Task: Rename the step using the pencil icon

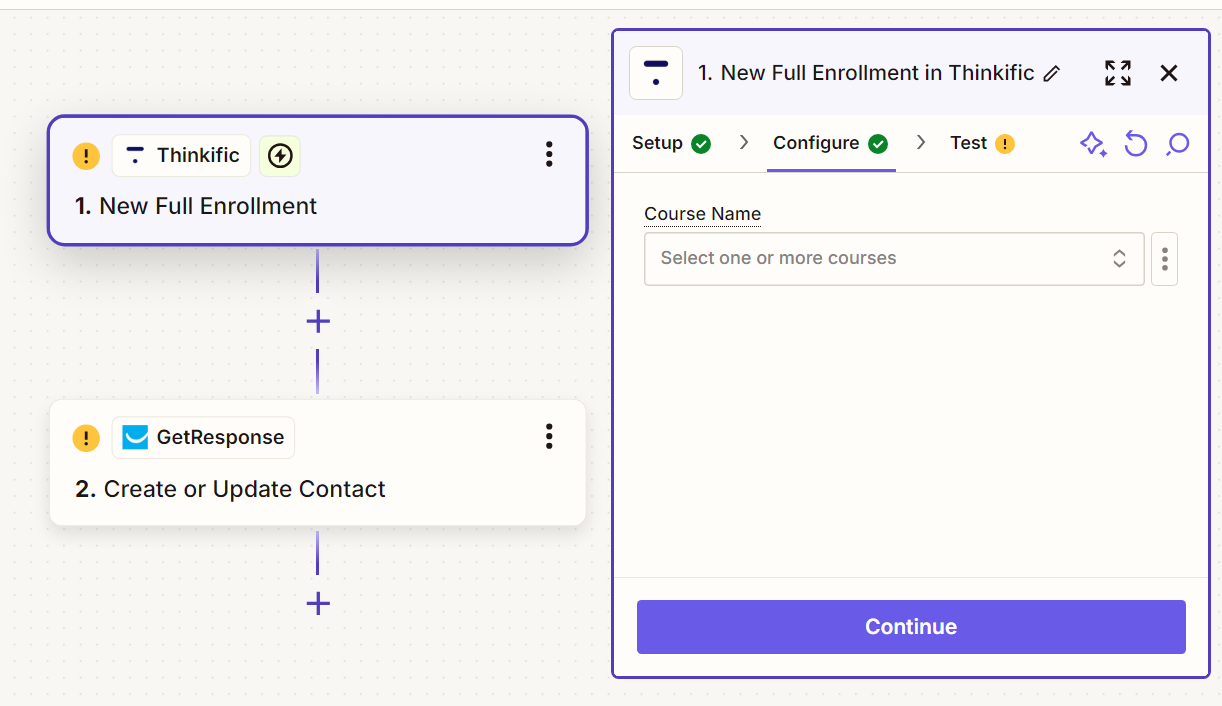Action: 1051,73
